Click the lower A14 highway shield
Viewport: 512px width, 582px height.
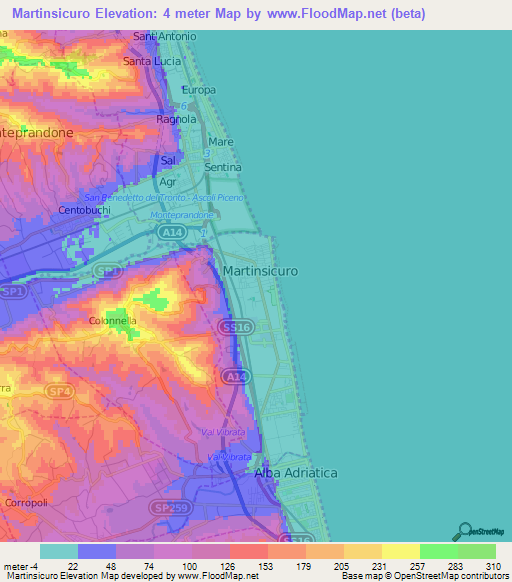point(236,377)
